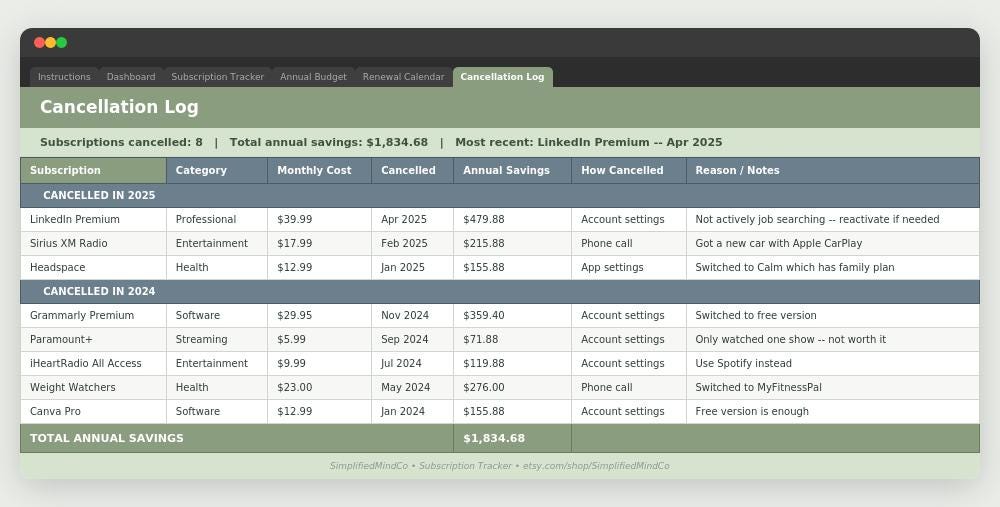
Task: Click the Apple CarPlay note cell
Action: tap(833, 244)
